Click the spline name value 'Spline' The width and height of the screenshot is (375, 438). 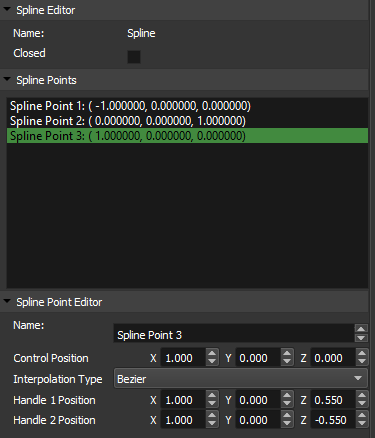(x=141, y=33)
